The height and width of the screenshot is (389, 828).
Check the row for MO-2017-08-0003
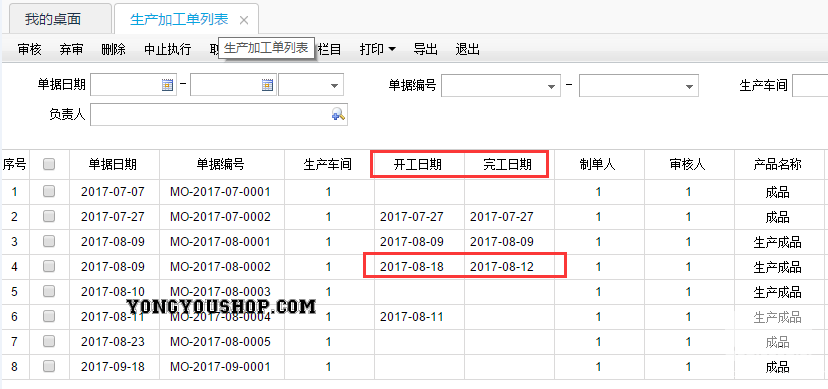coord(49,291)
